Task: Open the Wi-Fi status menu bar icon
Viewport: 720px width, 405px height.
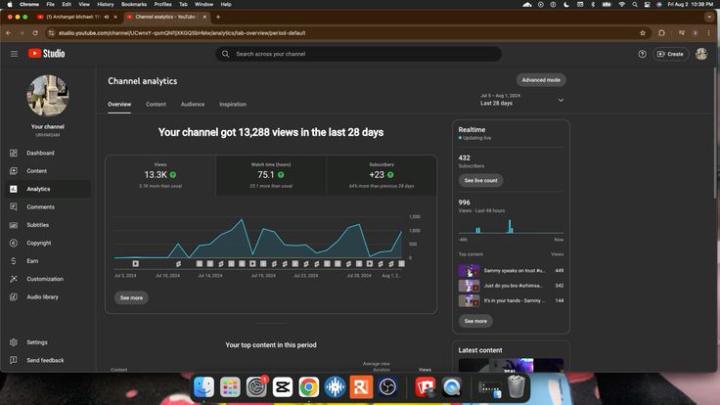Action: point(622,4)
